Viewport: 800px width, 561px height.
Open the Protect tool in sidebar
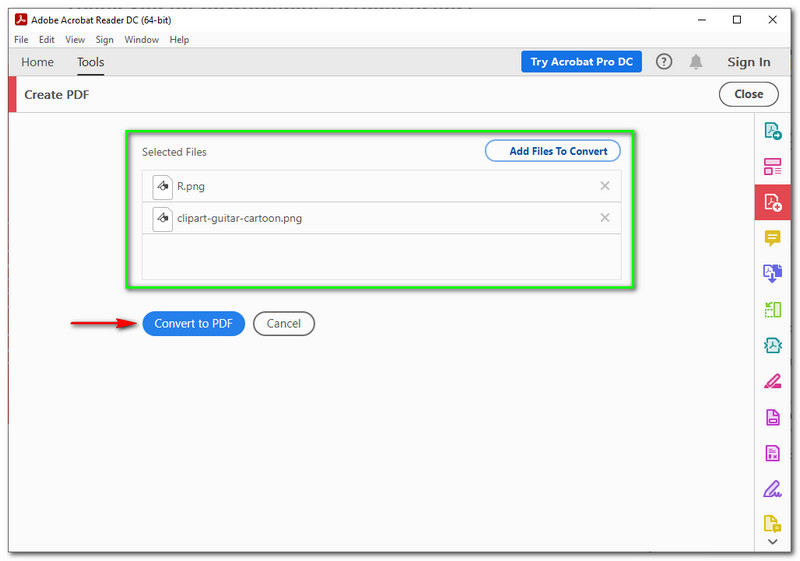coord(772,417)
